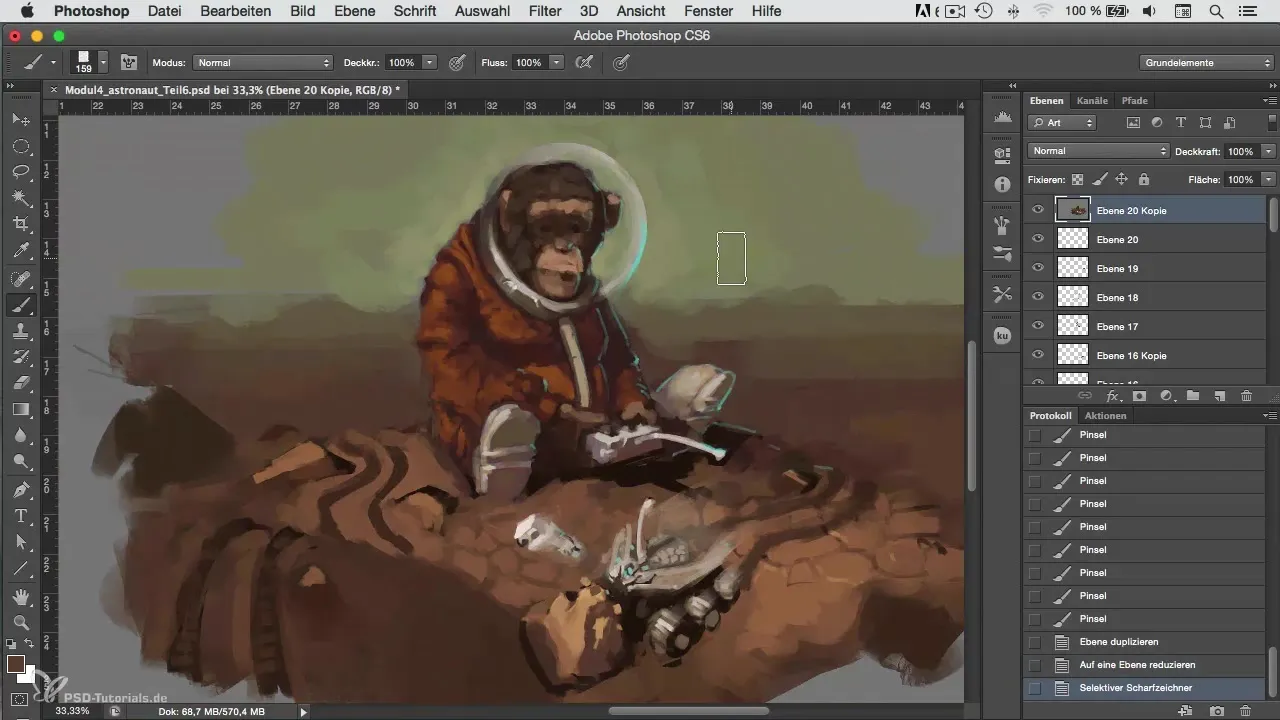Open the brush preset picker arrow
The width and height of the screenshot is (1280, 720).
tap(102, 62)
